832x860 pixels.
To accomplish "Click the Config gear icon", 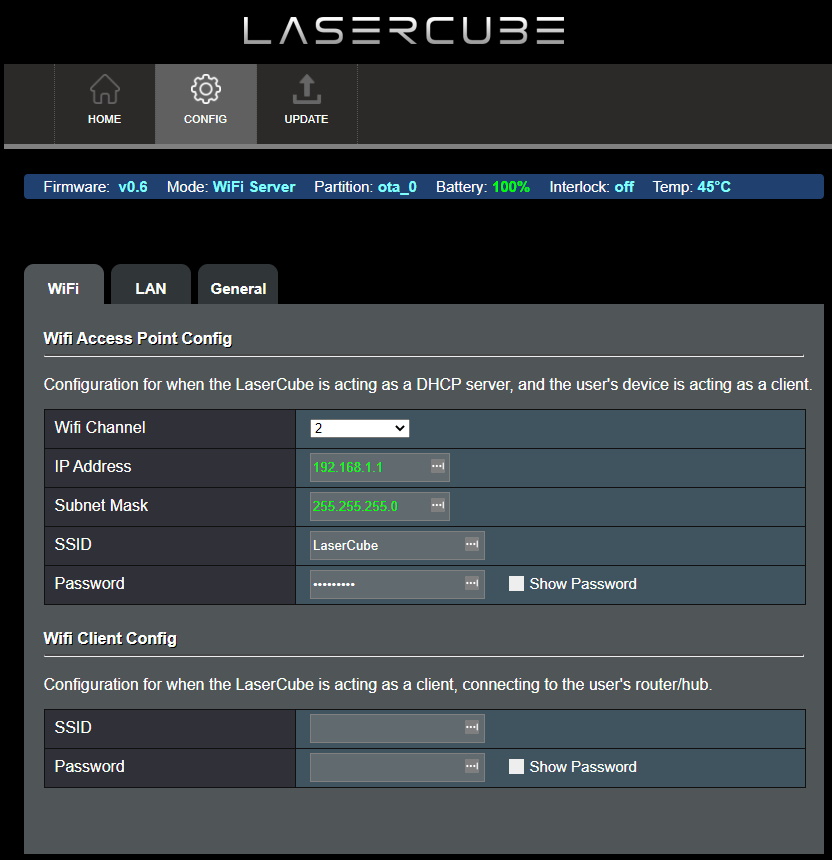I will pos(205,89).
